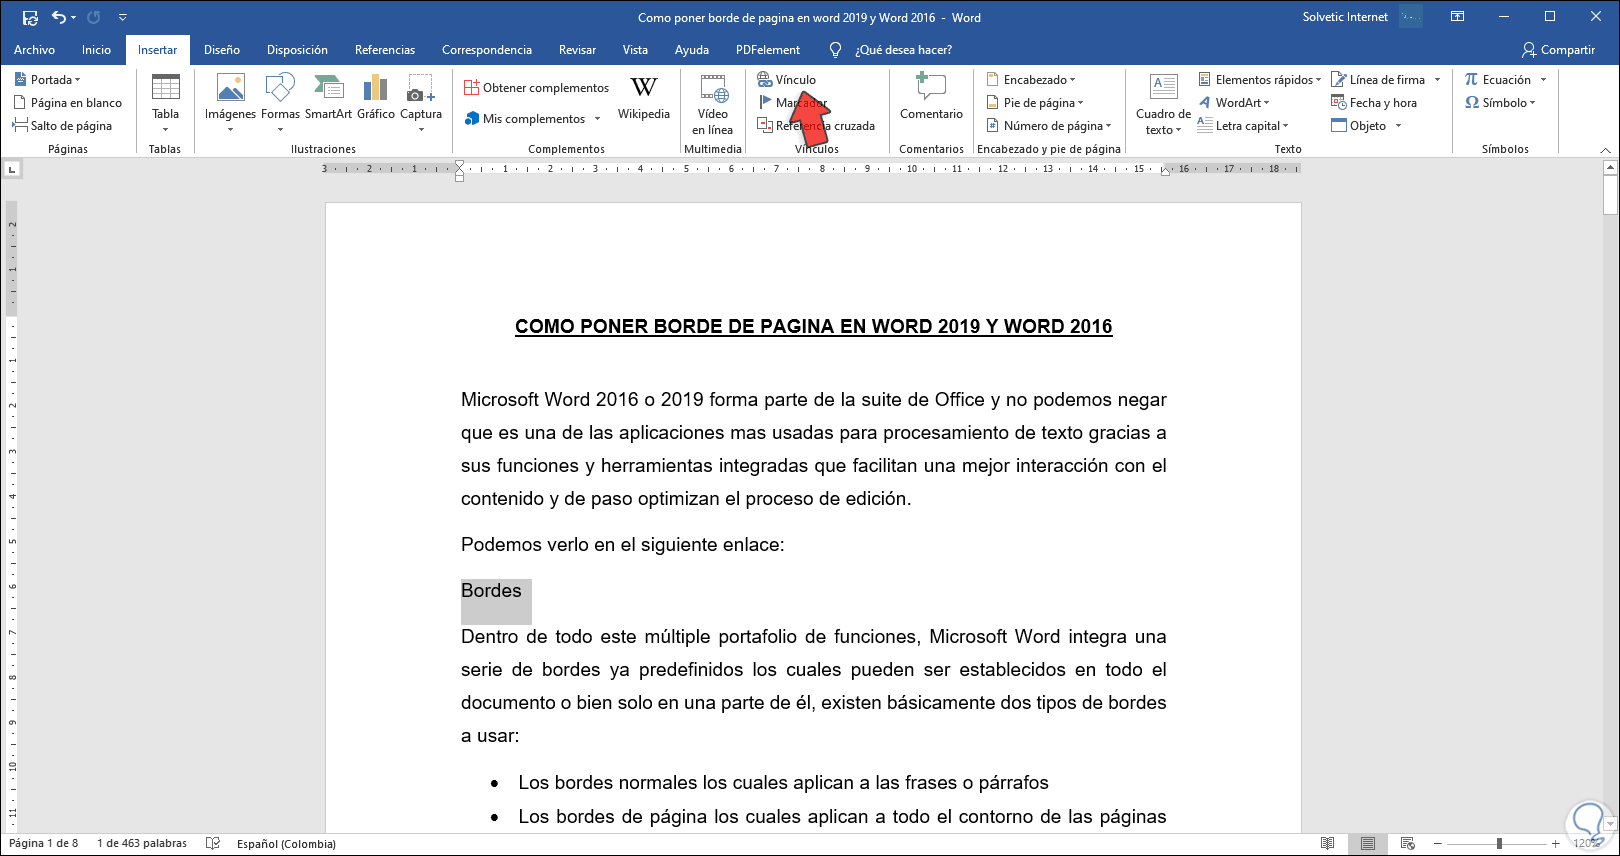Insert Fecha y hora
The height and width of the screenshot is (856, 1620).
[x=1374, y=103]
